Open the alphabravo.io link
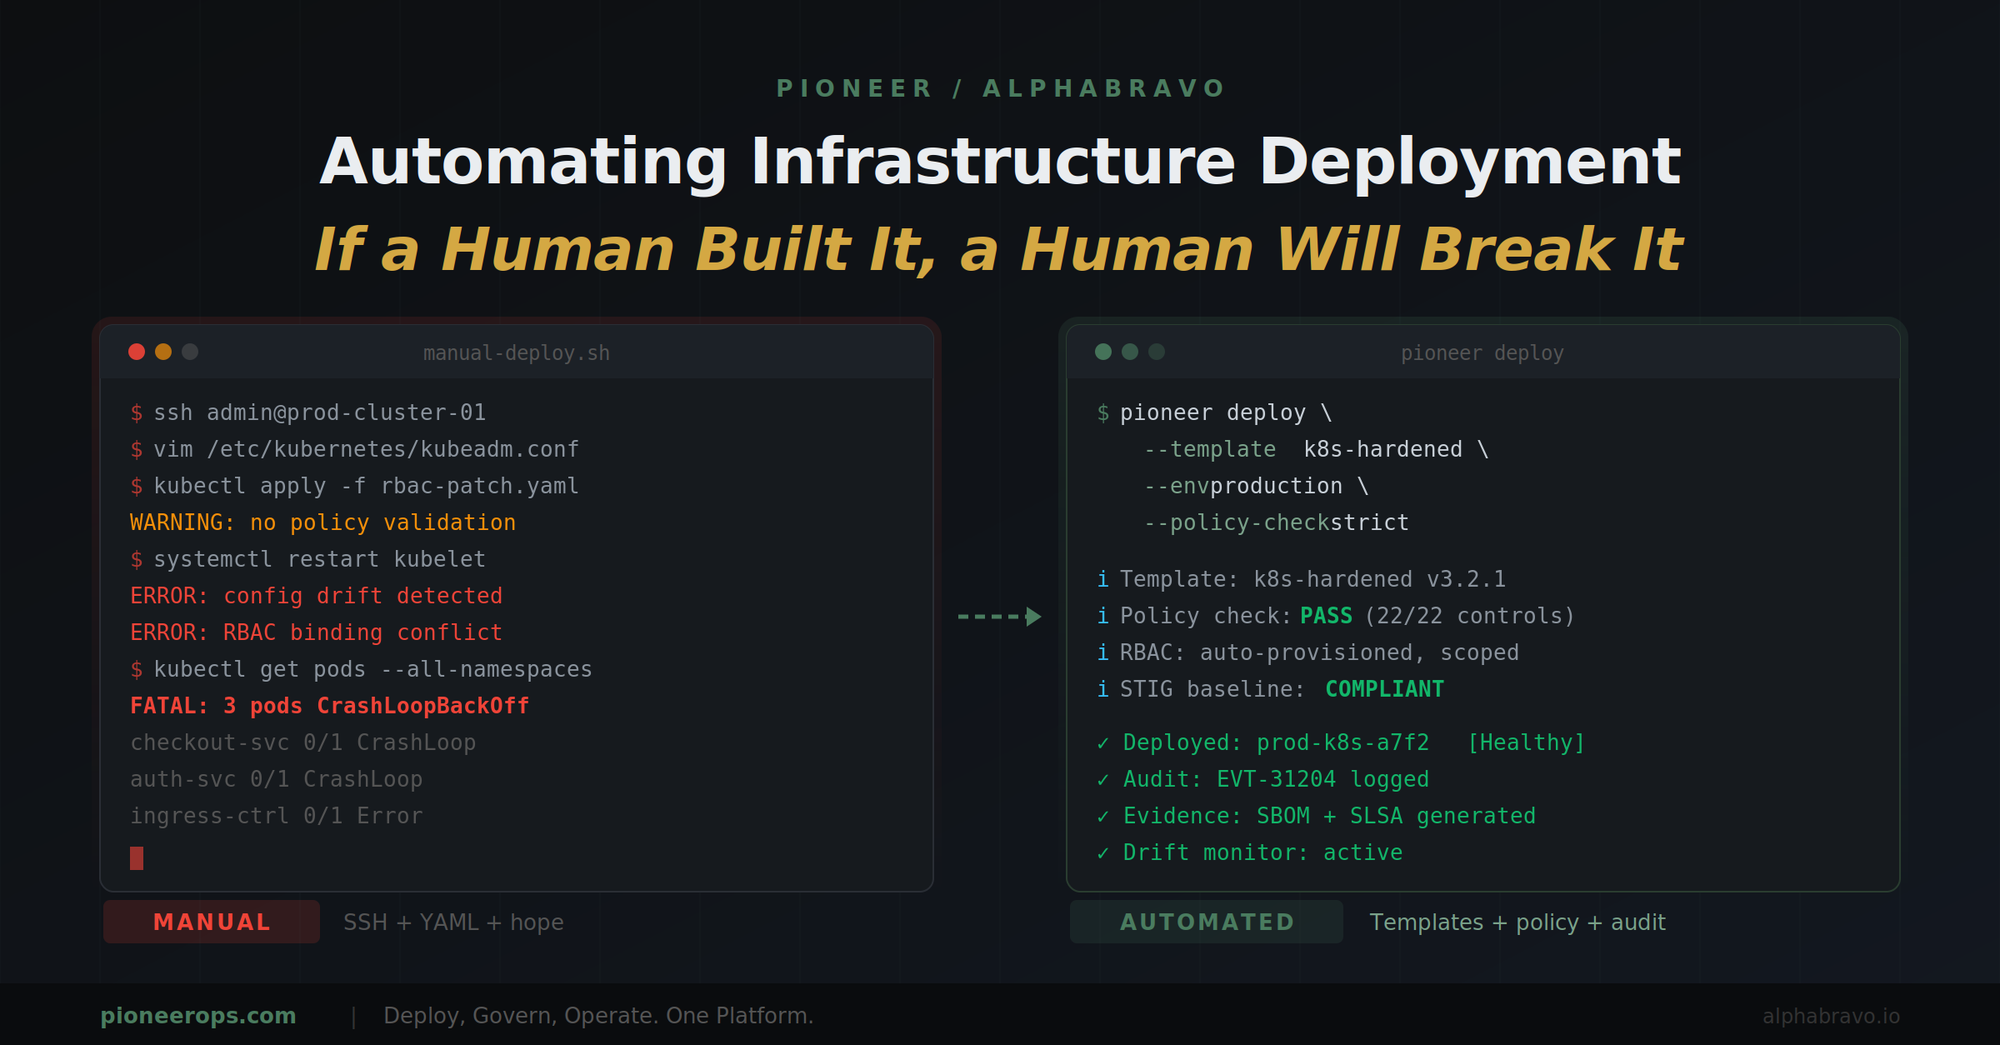2000x1045 pixels. click(1831, 1016)
